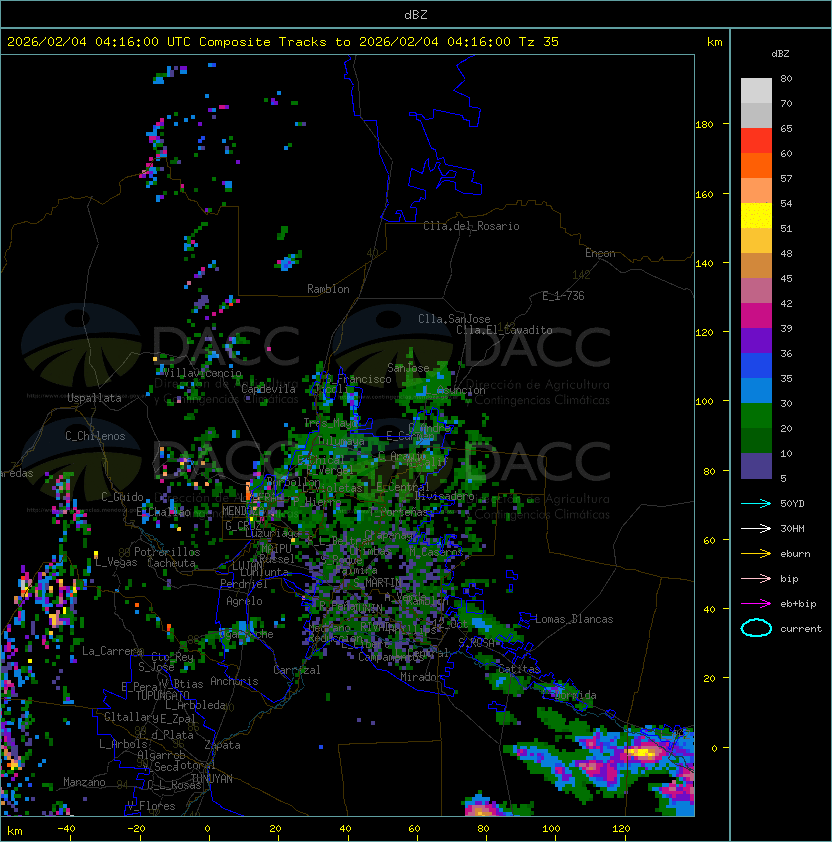Click the legend label 'eburn'
Screen dimensions: 832x842
coord(795,554)
